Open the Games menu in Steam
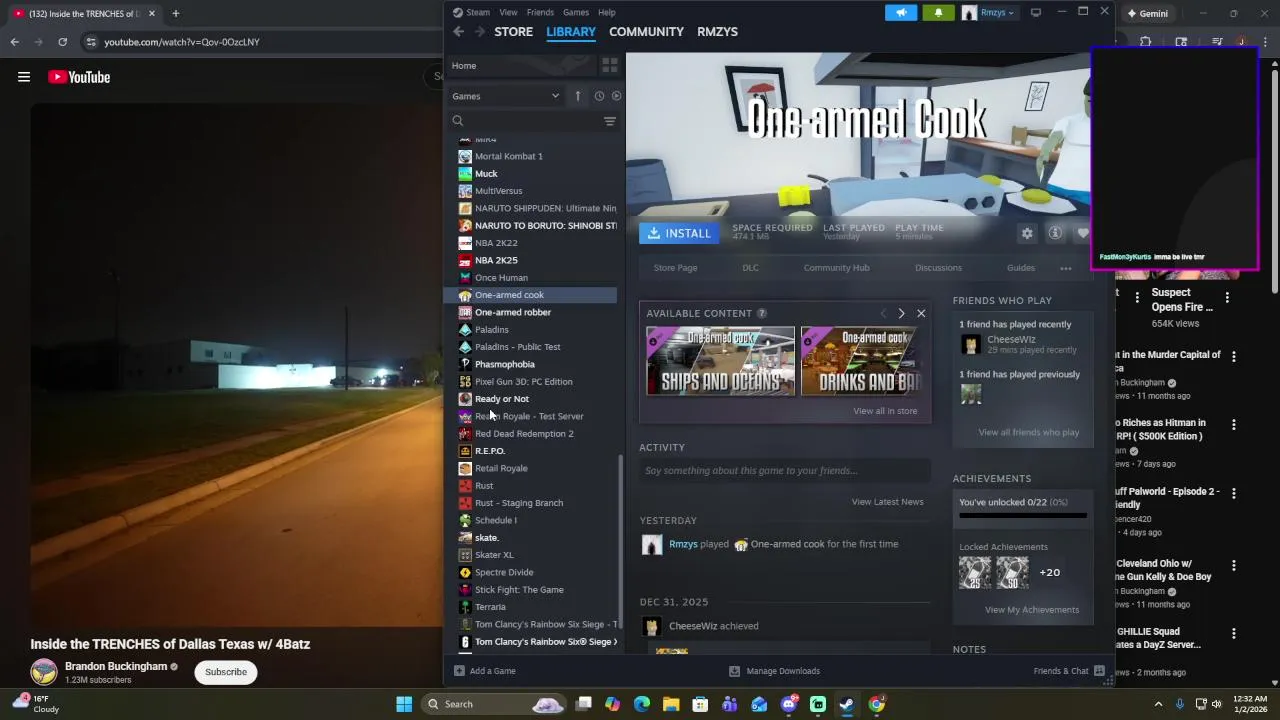Viewport: 1280px width, 720px height. 576,13
